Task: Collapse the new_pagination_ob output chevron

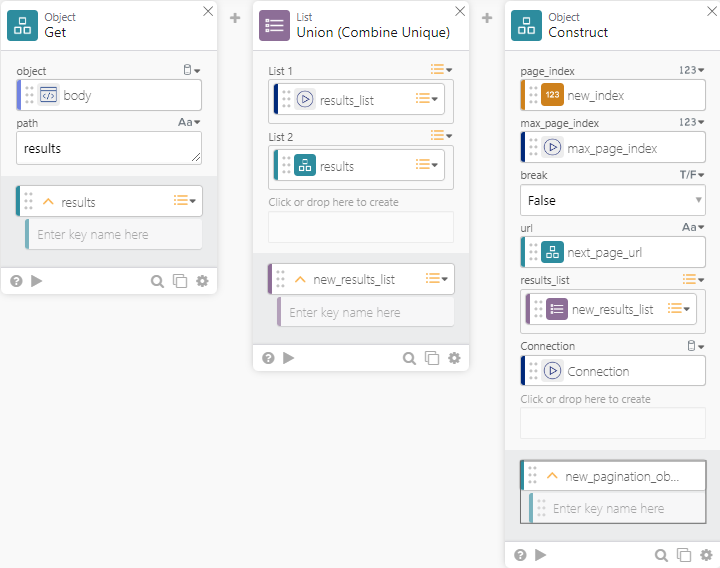Action: pyautogui.click(x=552, y=476)
